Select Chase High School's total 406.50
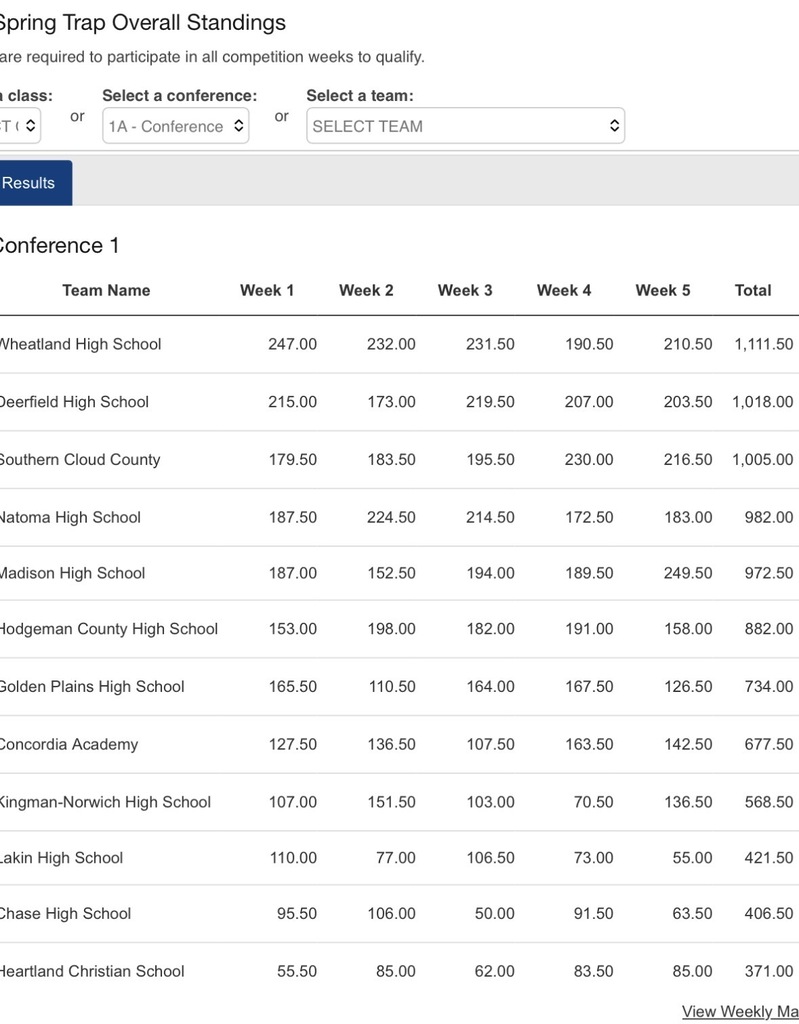This screenshot has width=799, height=1024. click(769, 913)
